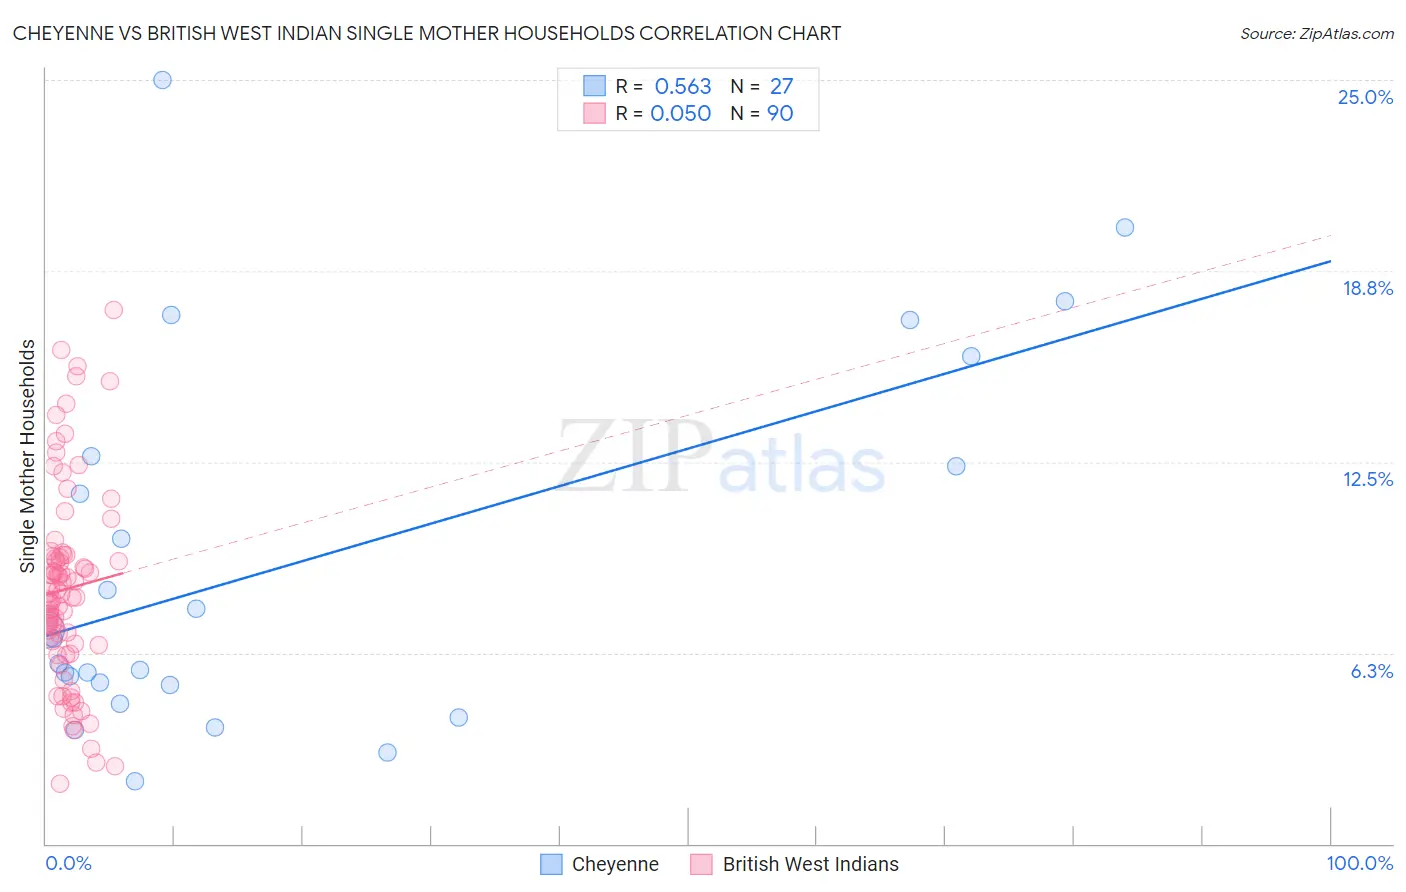Click the blue swatch beside R = 0.563
This screenshot has height=892, width=1406.
(594, 86)
